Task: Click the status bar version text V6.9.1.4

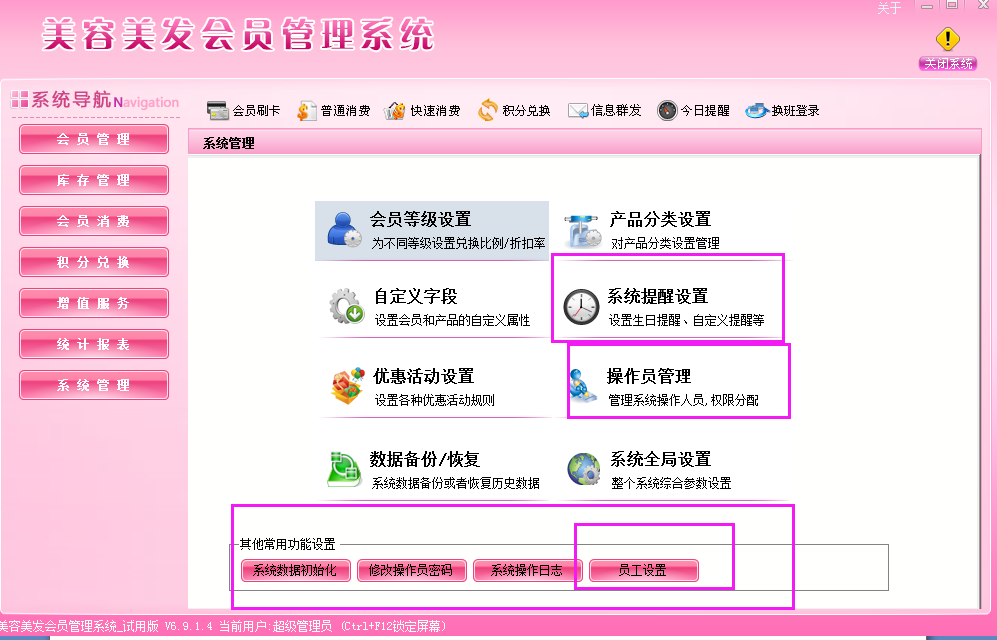Action: 188,627
